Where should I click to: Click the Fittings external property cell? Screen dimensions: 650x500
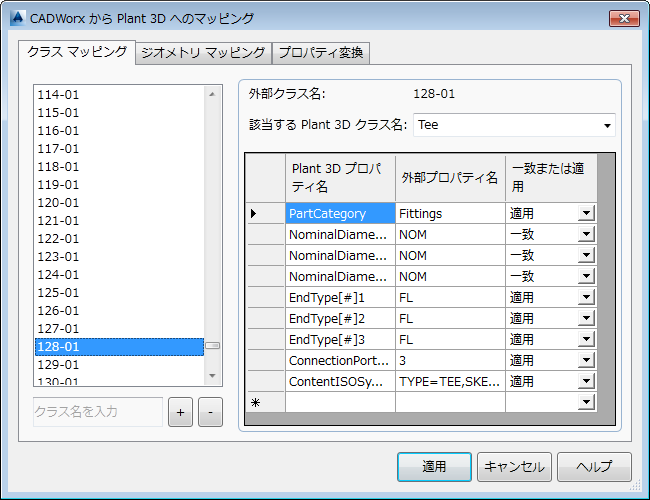pos(450,214)
